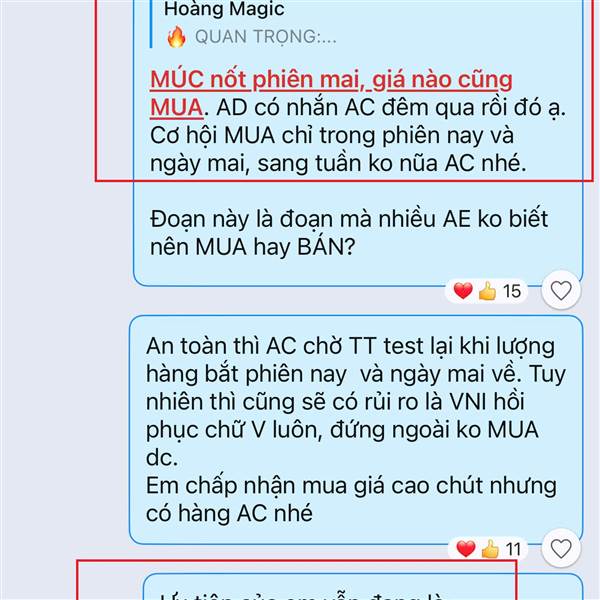Tap the Hoàng Magic name in the quoted reply
Screen dimensions: 600x600
[x=224, y=9]
